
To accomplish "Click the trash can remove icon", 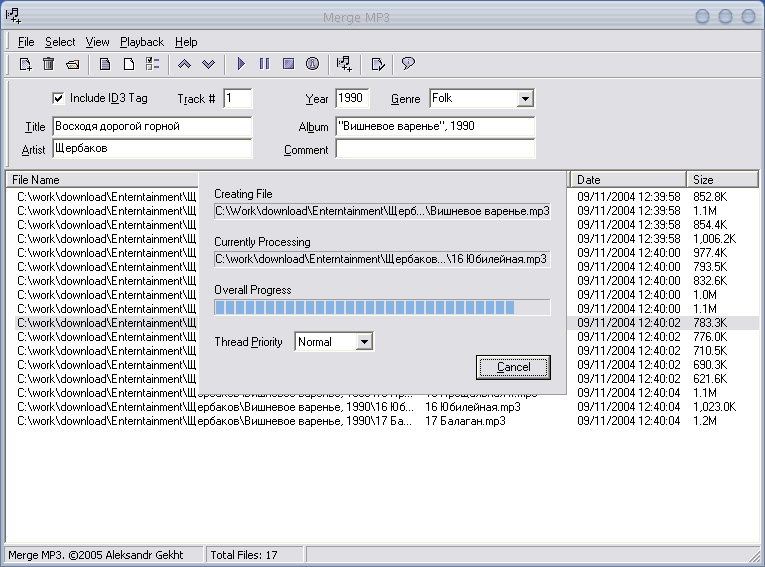I will click(49, 64).
